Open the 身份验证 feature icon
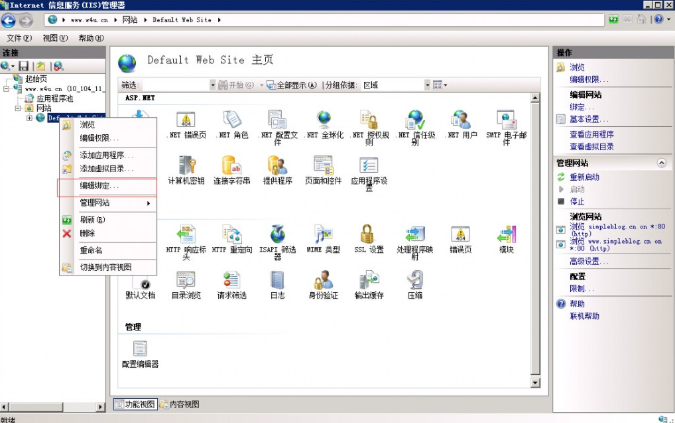 (323, 280)
